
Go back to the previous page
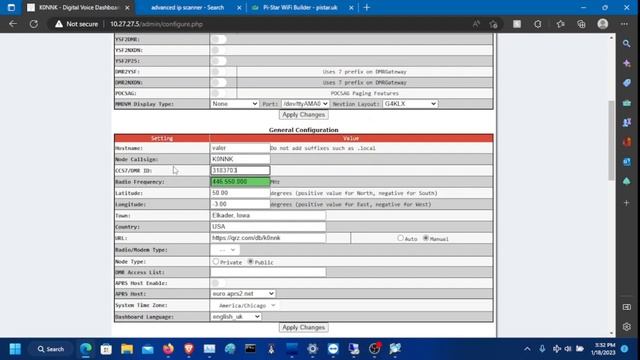tap(13, 24)
